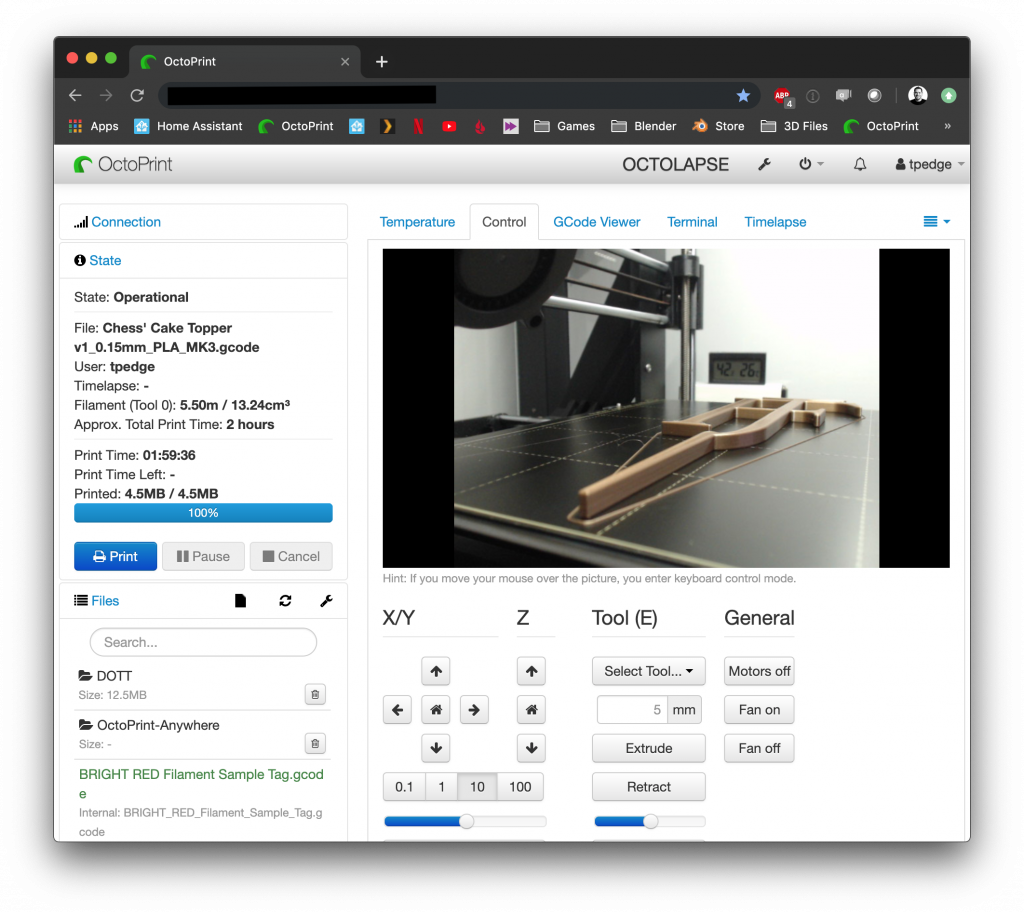This screenshot has width=1024, height=913.
Task: Delete the DOTT folder
Action: coord(315,694)
